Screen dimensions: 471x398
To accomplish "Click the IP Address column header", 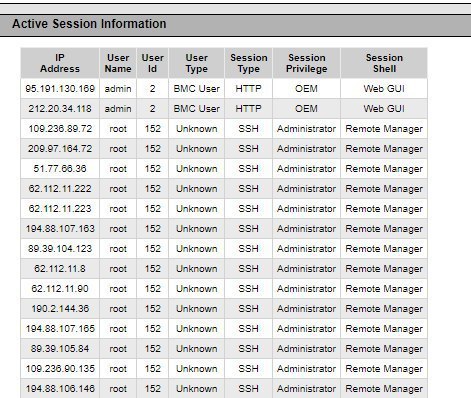I will [x=60, y=63].
